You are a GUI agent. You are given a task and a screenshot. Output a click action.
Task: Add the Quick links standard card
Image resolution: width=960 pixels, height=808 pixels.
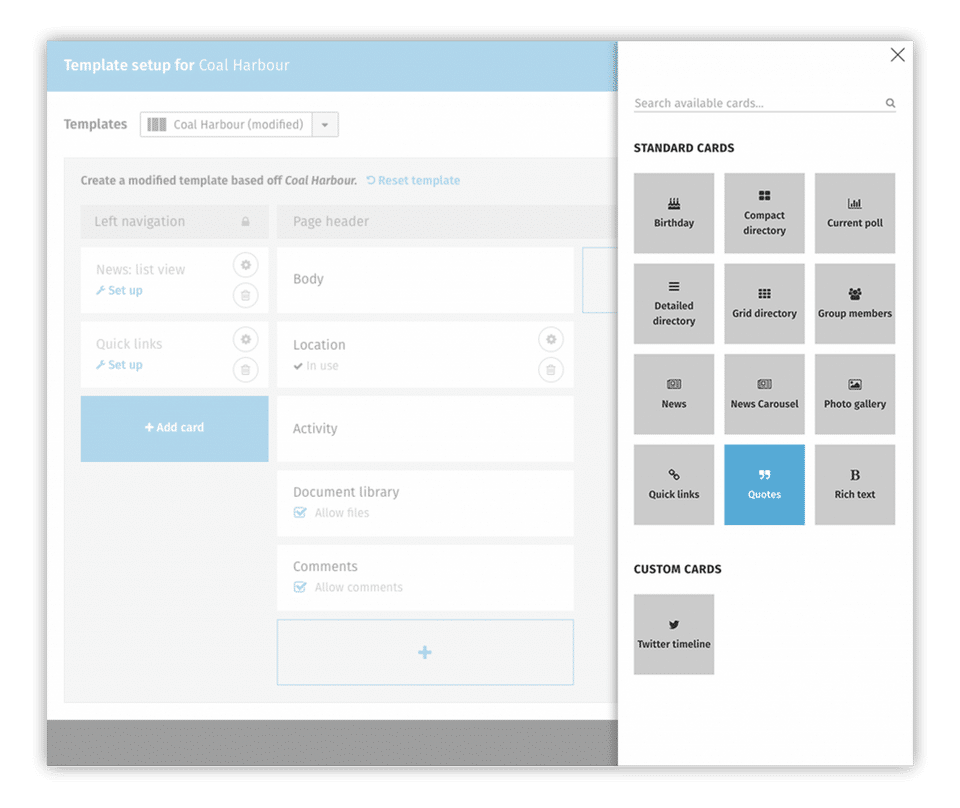(x=673, y=485)
